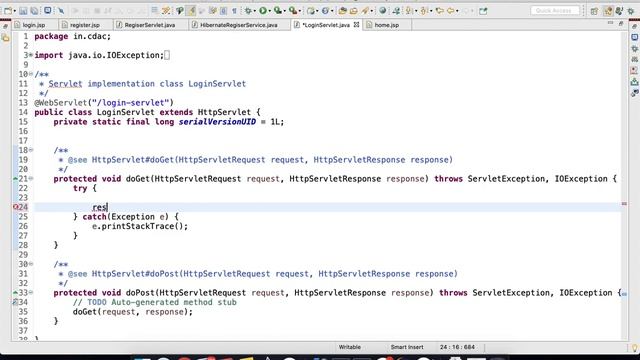Screen dimensions: 640x360
Task: Click the cursor position 24 : 16 : 684
Action: [x=457, y=347]
